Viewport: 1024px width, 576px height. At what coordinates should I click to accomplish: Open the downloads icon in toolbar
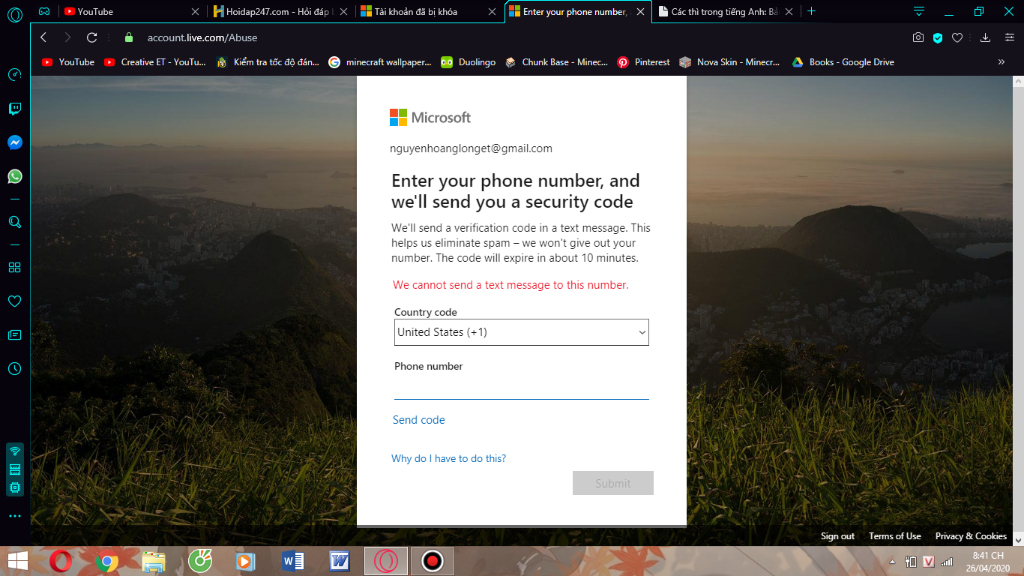tap(985, 38)
